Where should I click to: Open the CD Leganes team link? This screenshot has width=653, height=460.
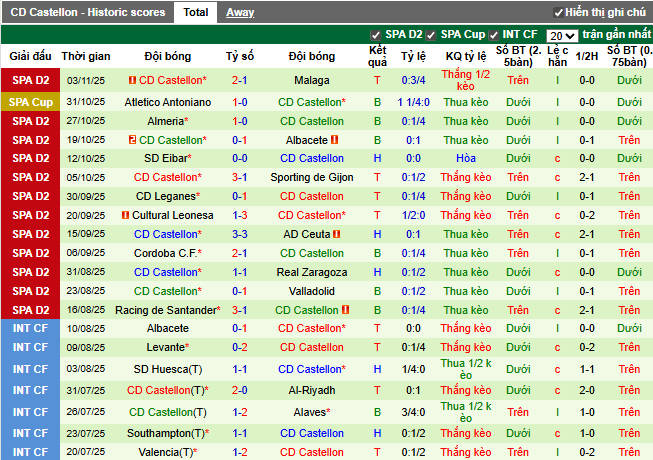165,196
